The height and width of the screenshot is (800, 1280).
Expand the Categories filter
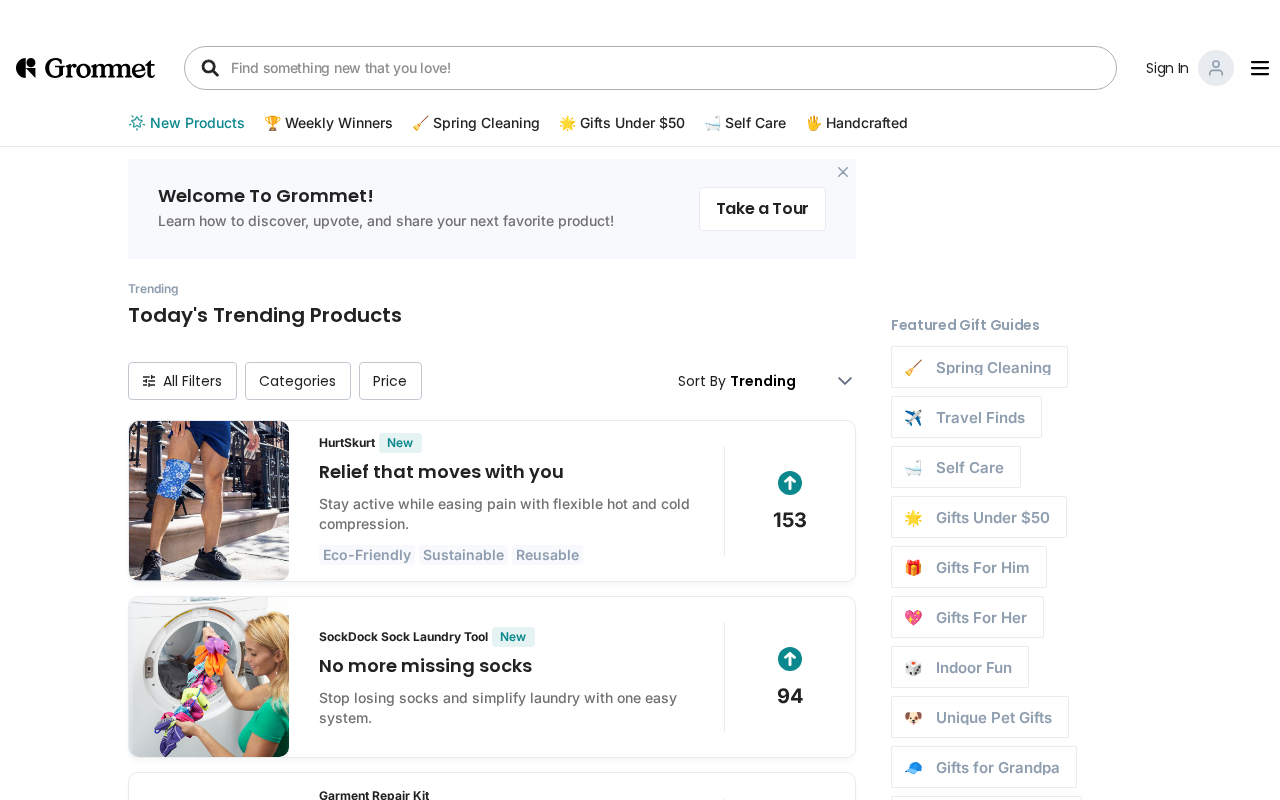point(297,381)
